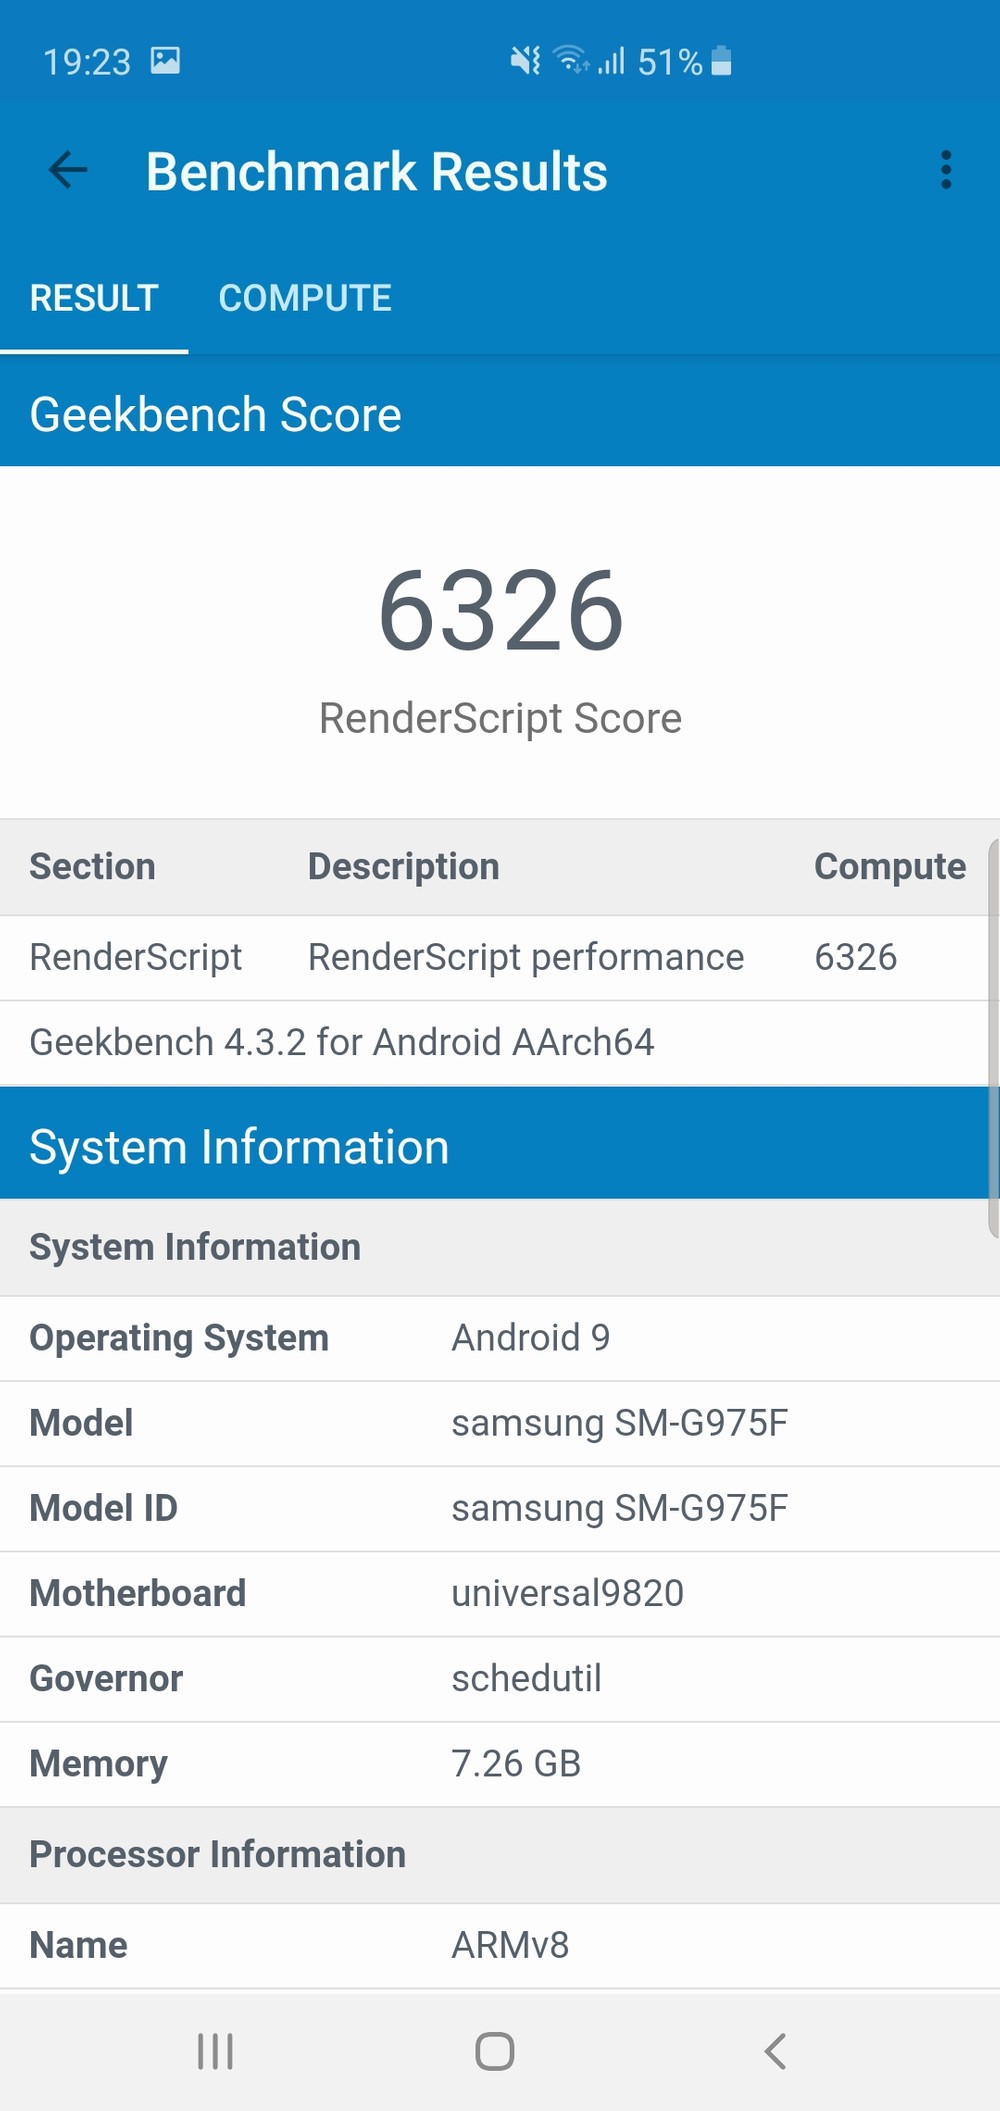Tap the Wi-Fi signal status icon

[572, 61]
